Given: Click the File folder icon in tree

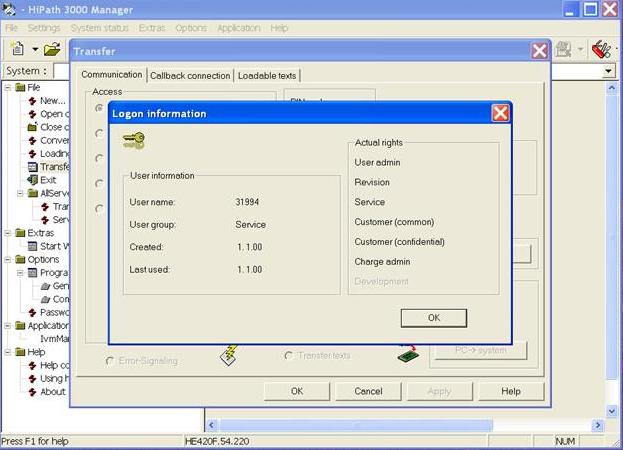Looking at the screenshot, I should coord(20,87).
